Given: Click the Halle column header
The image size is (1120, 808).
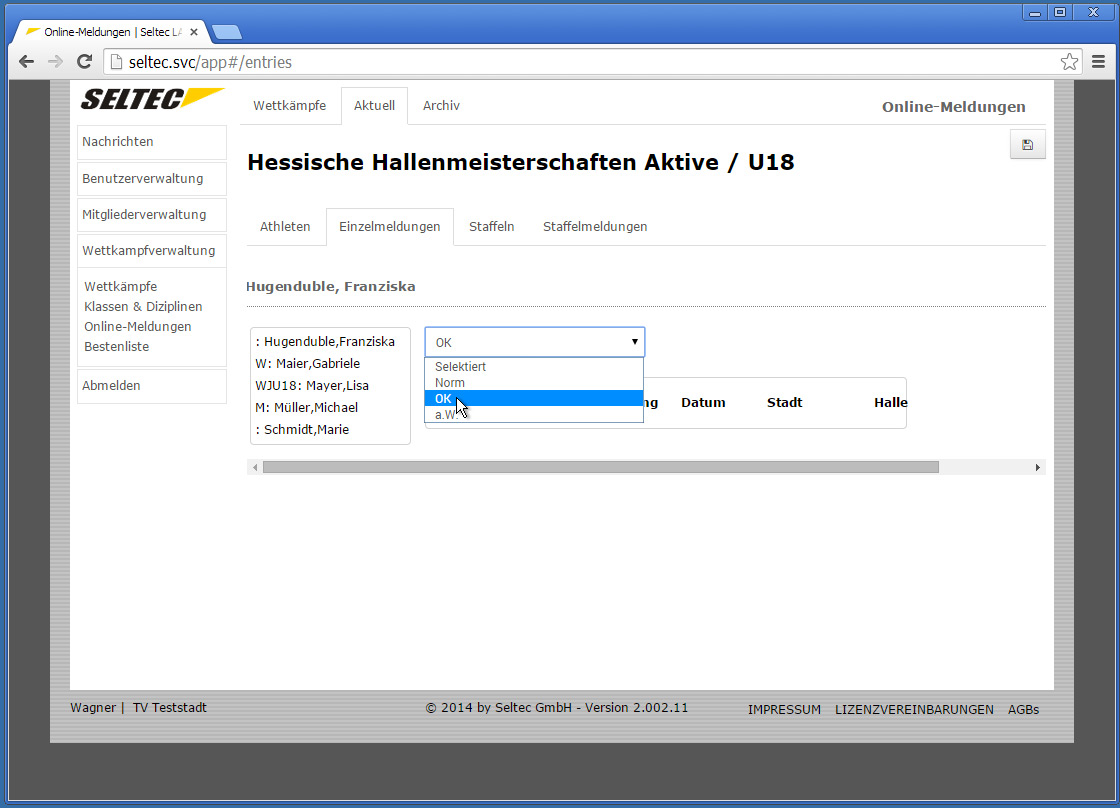Looking at the screenshot, I should (890, 403).
